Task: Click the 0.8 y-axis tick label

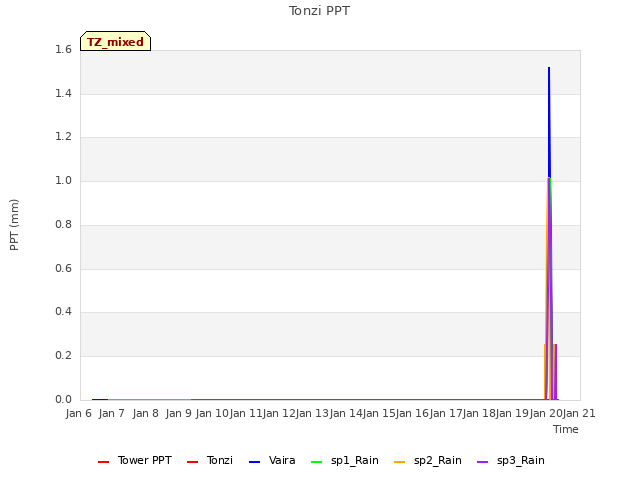Action: tap(63, 224)
